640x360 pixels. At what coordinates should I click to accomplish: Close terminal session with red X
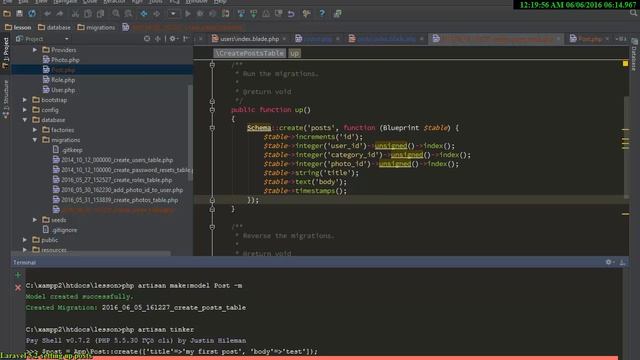click(18, 288)
